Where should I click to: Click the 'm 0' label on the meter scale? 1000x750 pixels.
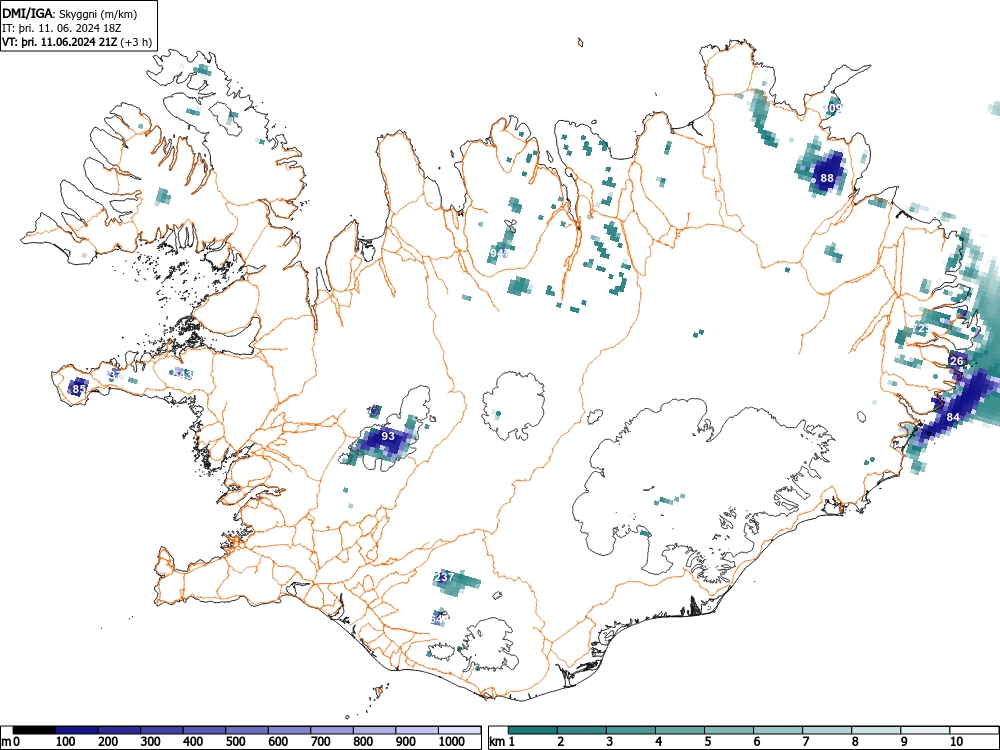point(9,742)
